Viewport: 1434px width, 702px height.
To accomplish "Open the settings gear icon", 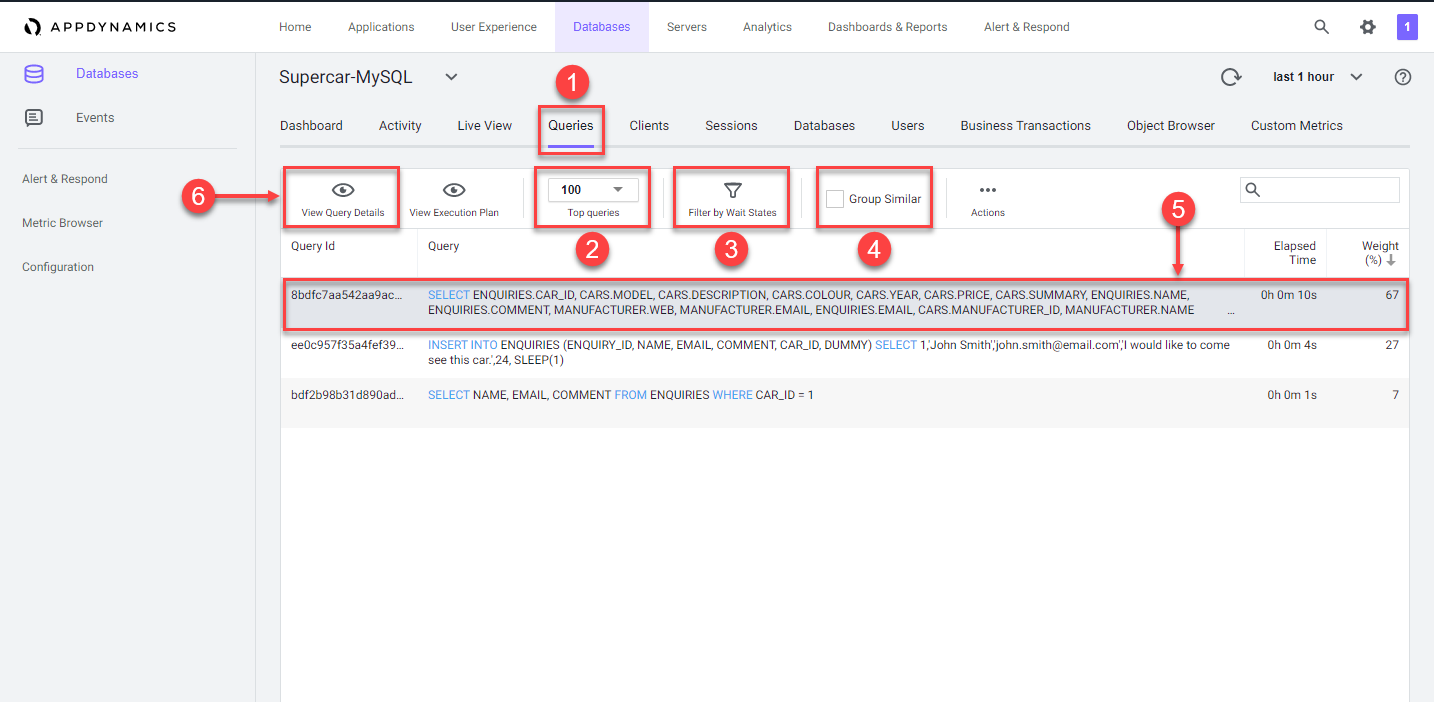I will 1368,27.
